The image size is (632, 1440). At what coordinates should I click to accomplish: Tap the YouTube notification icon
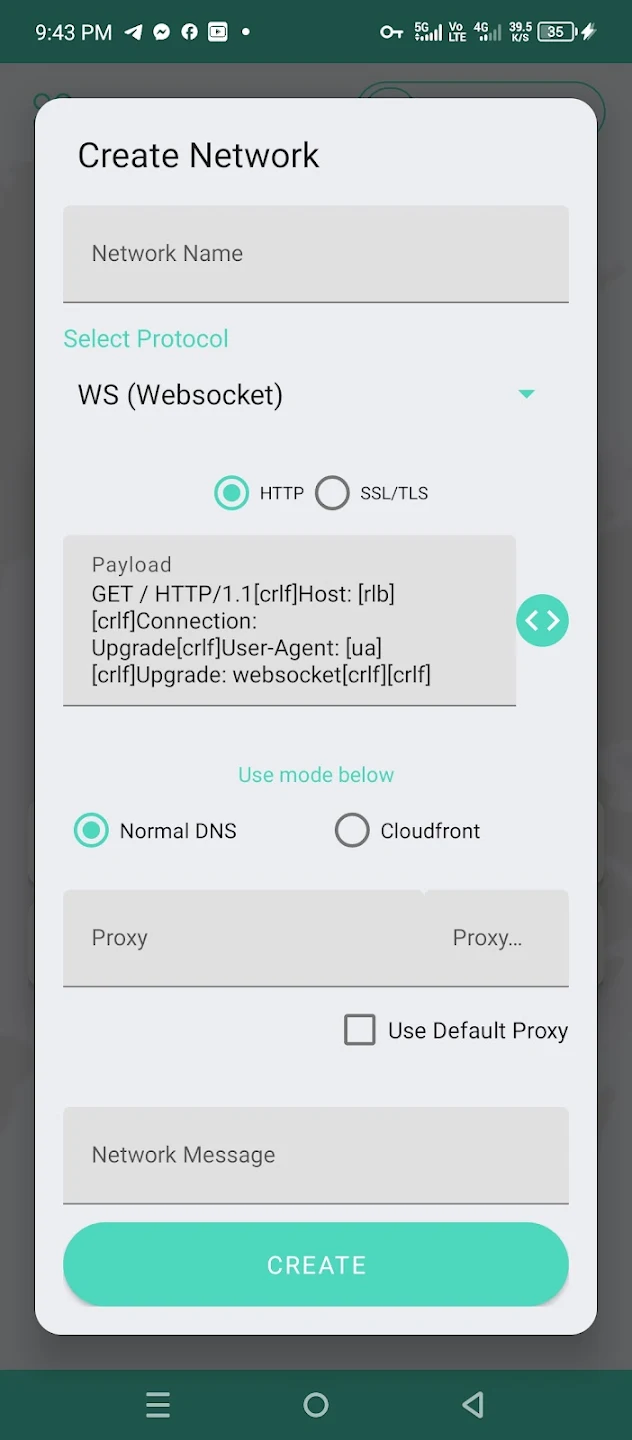pyautogui.click(x=219, y=31)
